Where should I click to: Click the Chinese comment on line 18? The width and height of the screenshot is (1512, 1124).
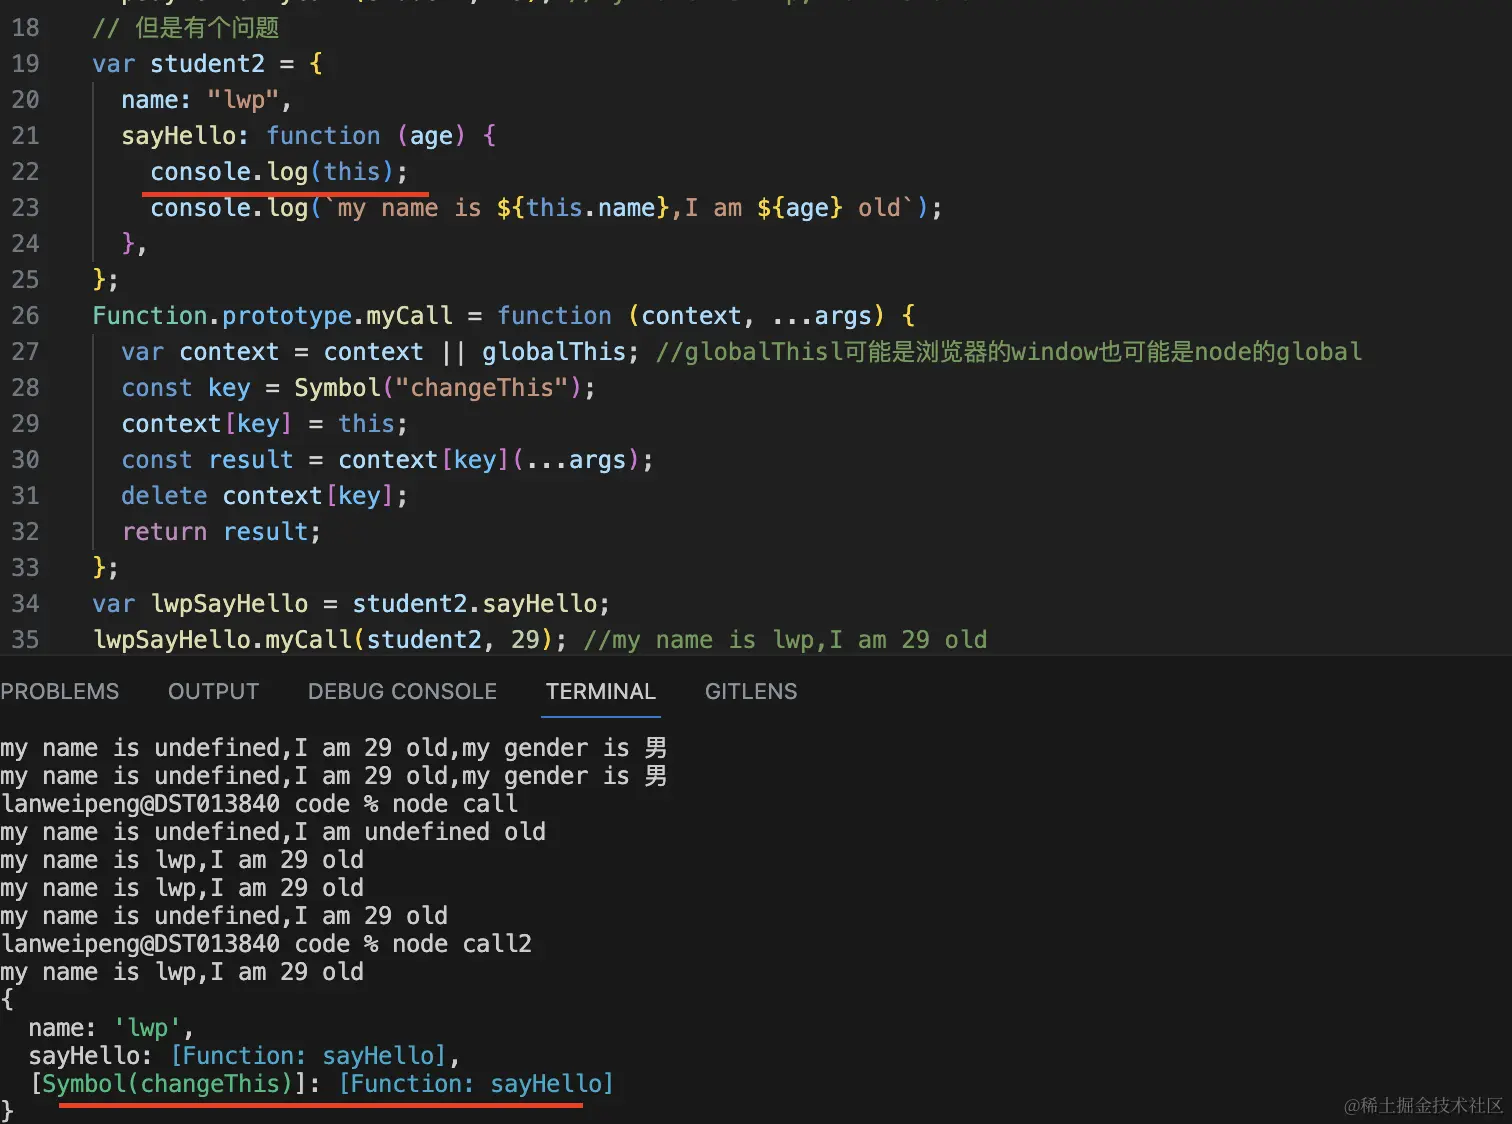tap(186, 28)
